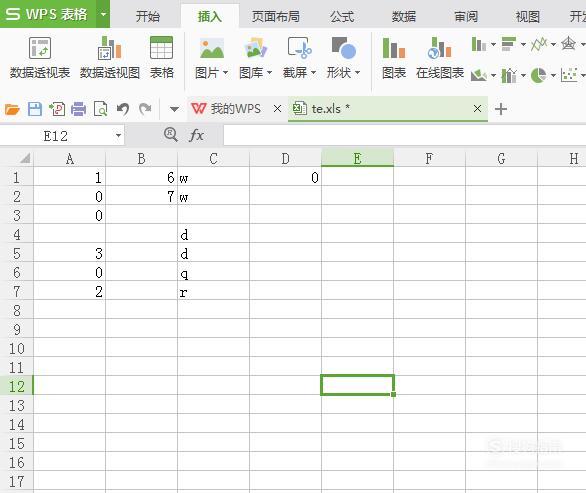Select row 12 header
Screen dimensions: 586x493
(x=17, y=386)
